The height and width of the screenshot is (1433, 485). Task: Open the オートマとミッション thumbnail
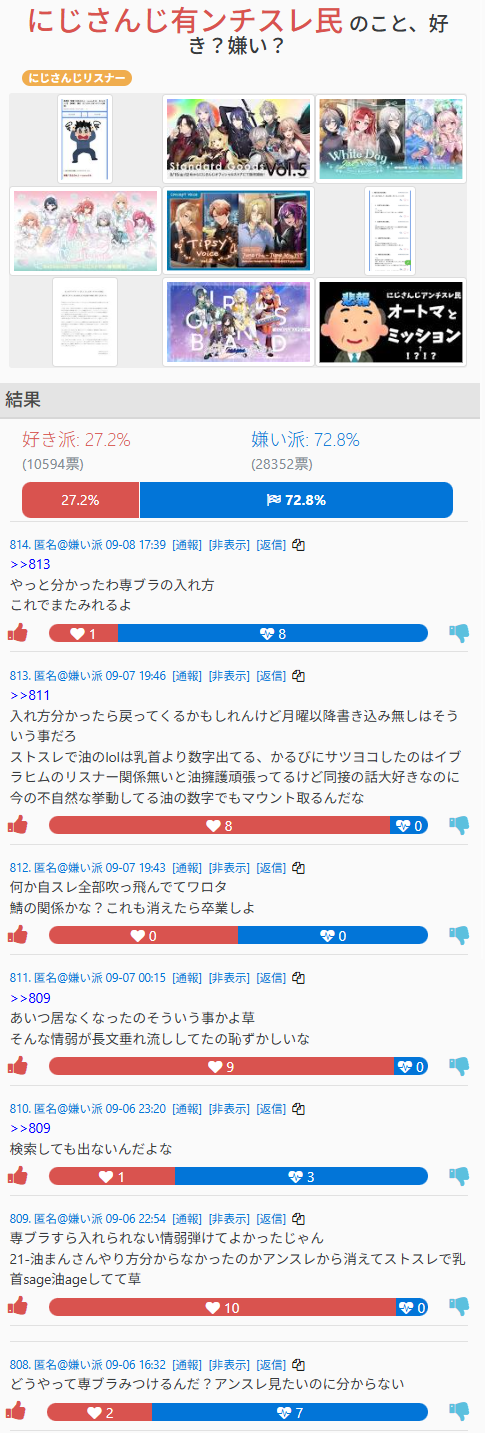pos(391,322)
